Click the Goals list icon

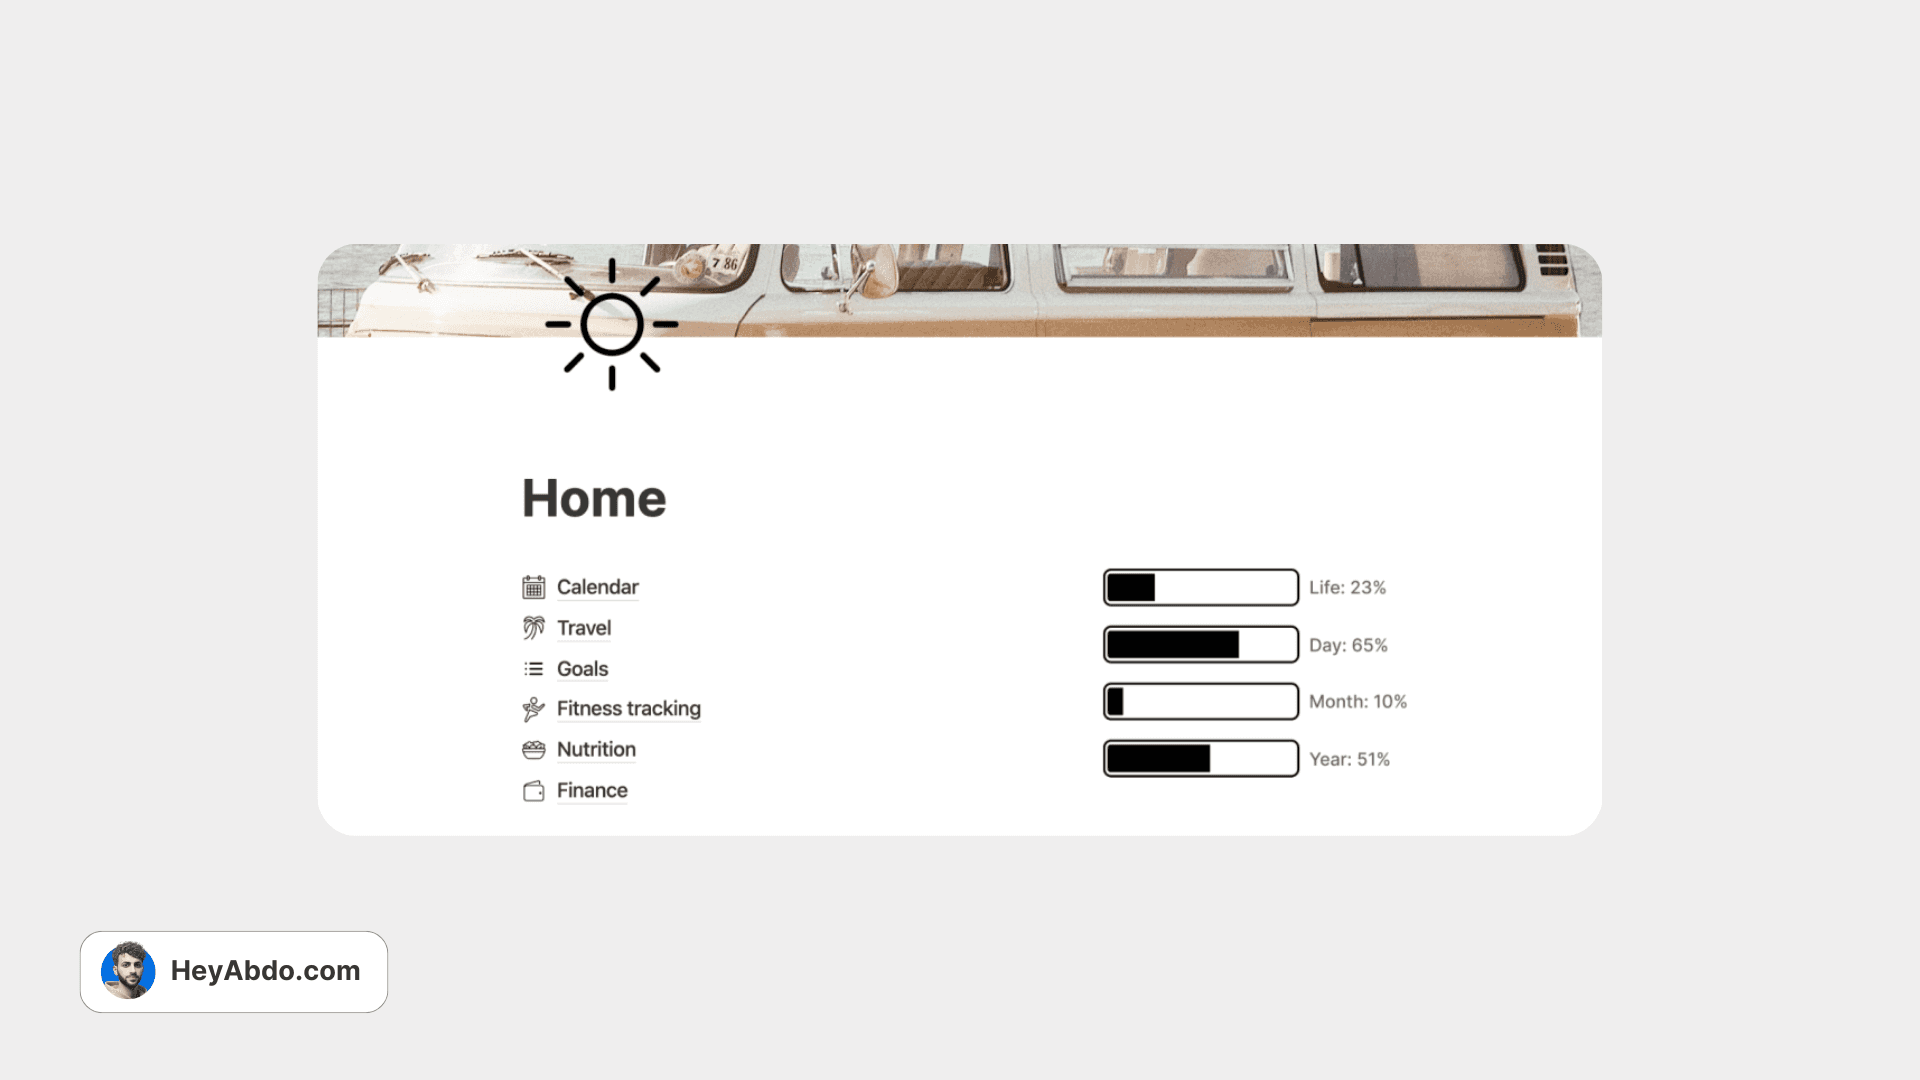click(x=533, y=669)
